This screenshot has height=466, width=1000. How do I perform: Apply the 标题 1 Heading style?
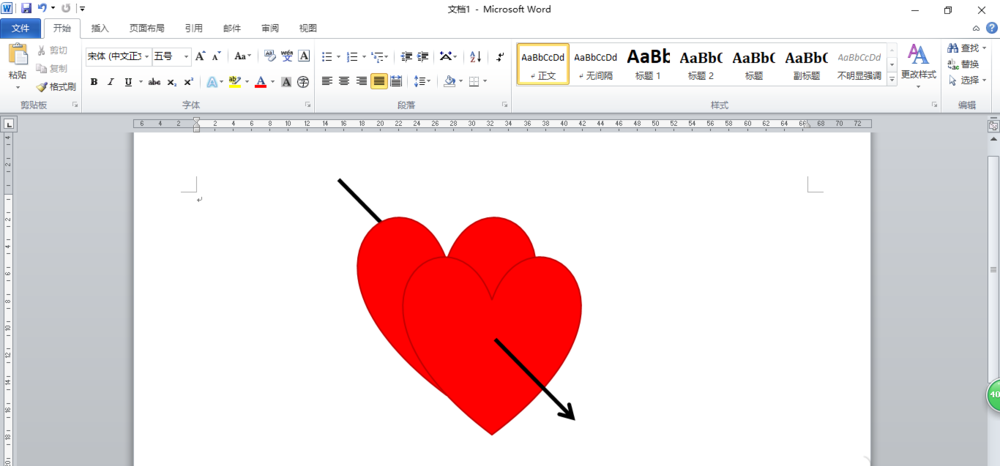[648, 64]
